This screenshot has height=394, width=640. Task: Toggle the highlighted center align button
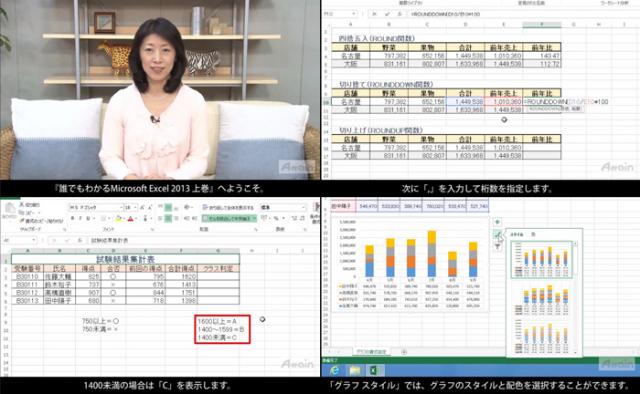pos(168,219)
